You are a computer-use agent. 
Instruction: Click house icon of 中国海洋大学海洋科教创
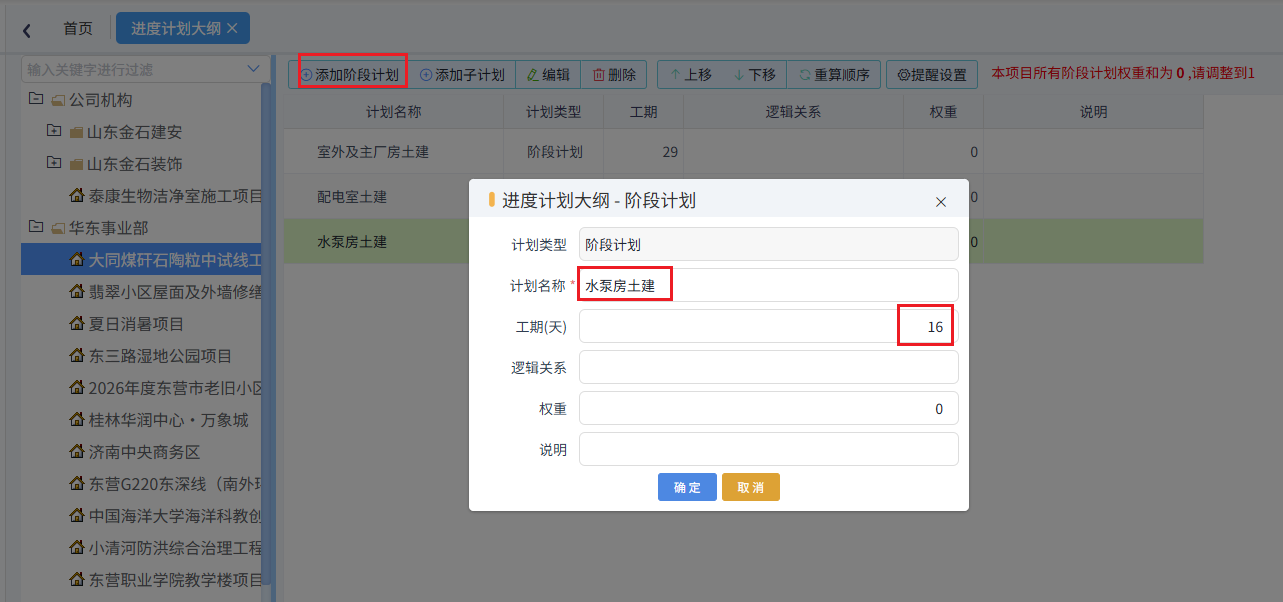[77, 515]
